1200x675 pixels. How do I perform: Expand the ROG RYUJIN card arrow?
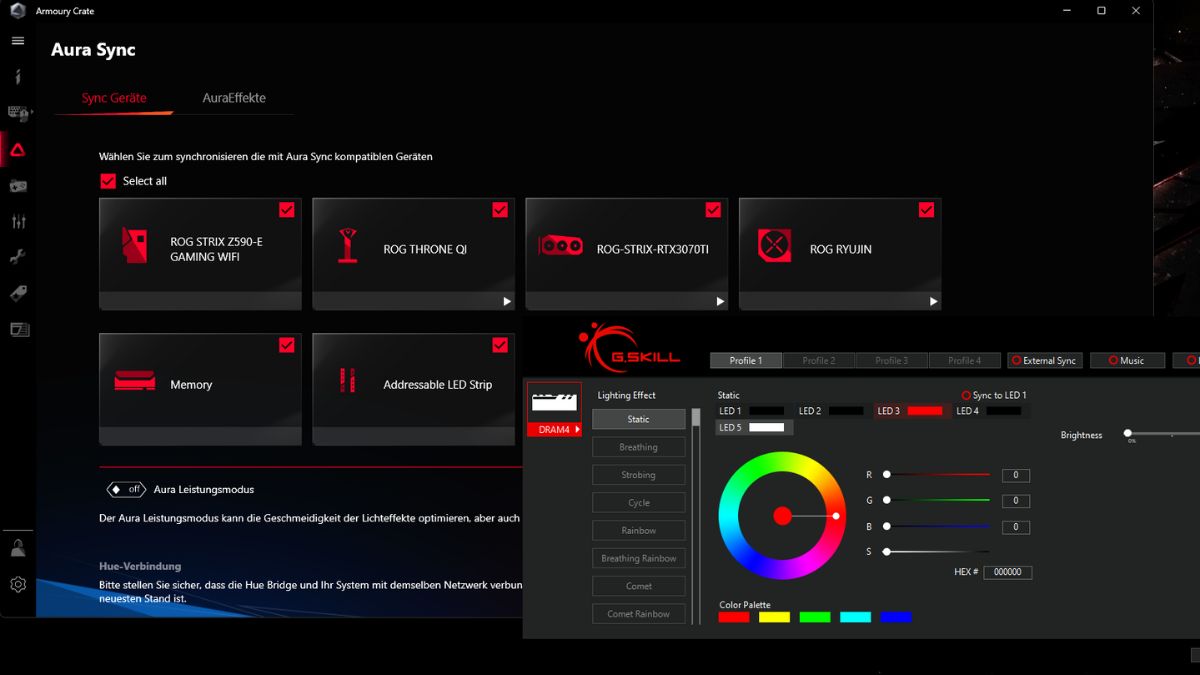tap(933, 301)
